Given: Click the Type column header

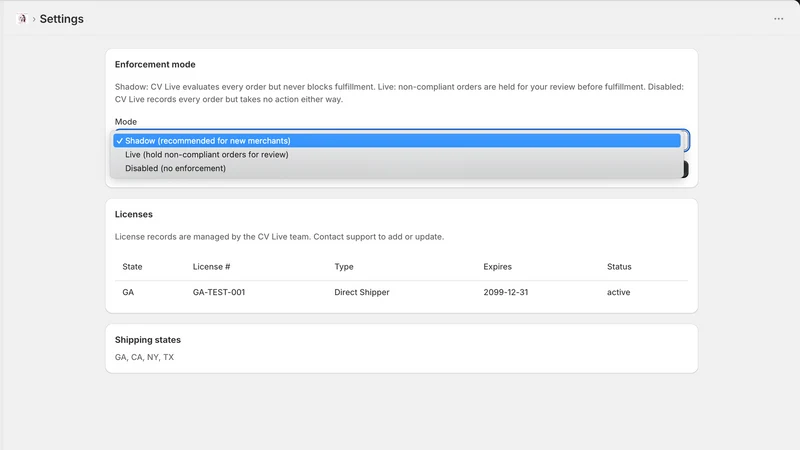Looking at the screenshot, I should tap(344, 267).
